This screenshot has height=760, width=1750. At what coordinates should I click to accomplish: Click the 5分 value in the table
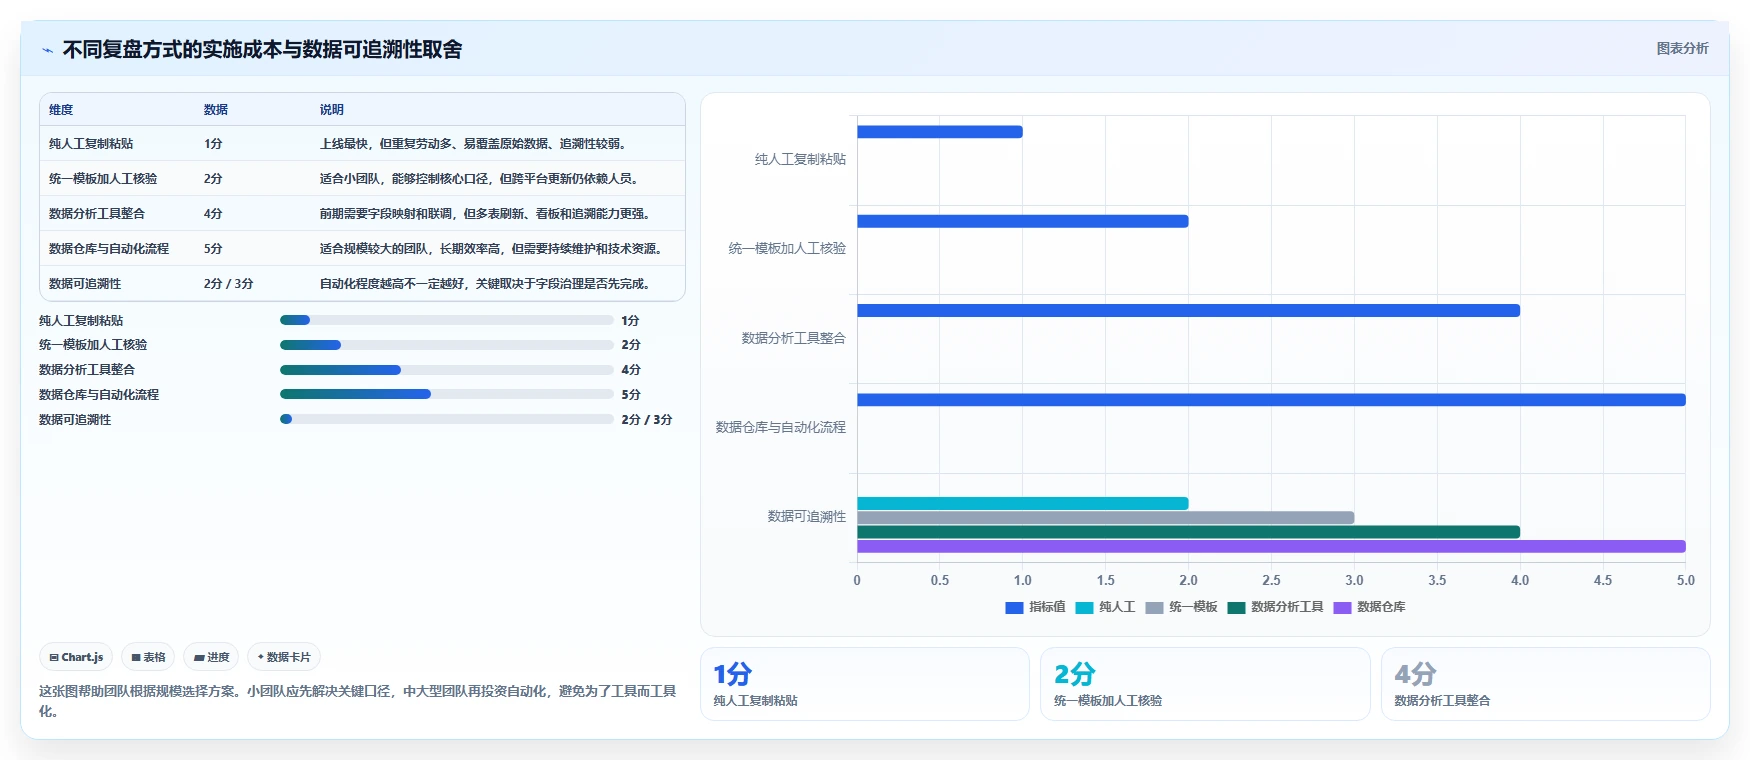click(213, 249)
